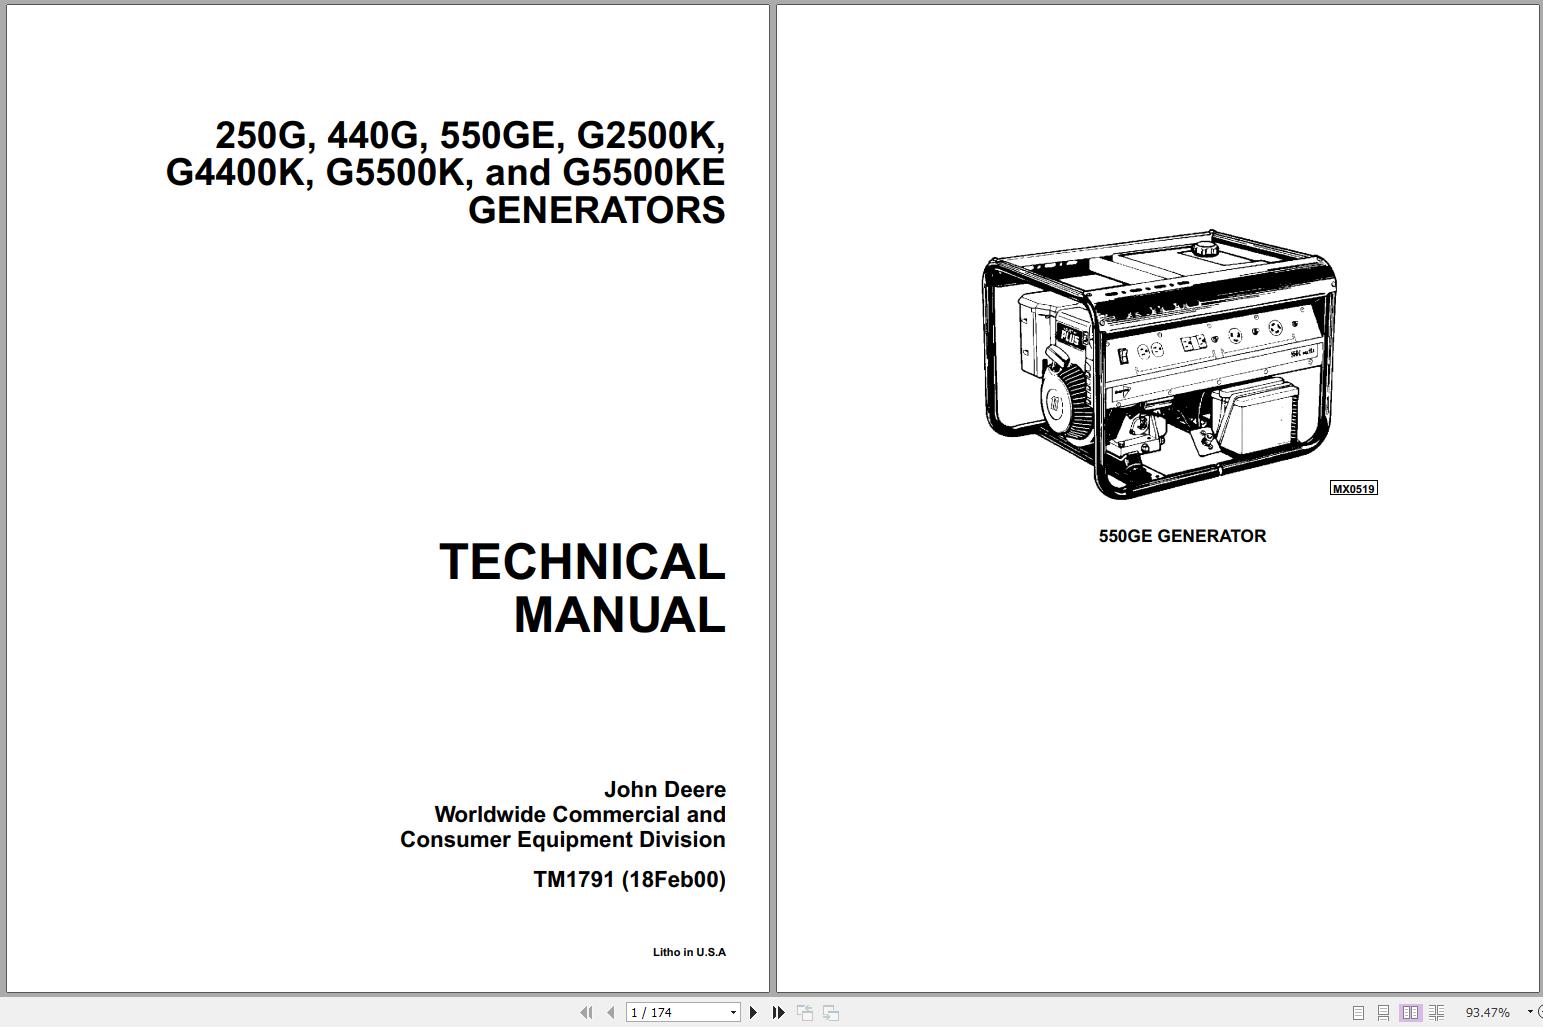Select the MX0519 figure label
The width and height of the screenshot is (1543, 1027).
click(1353, 488)
